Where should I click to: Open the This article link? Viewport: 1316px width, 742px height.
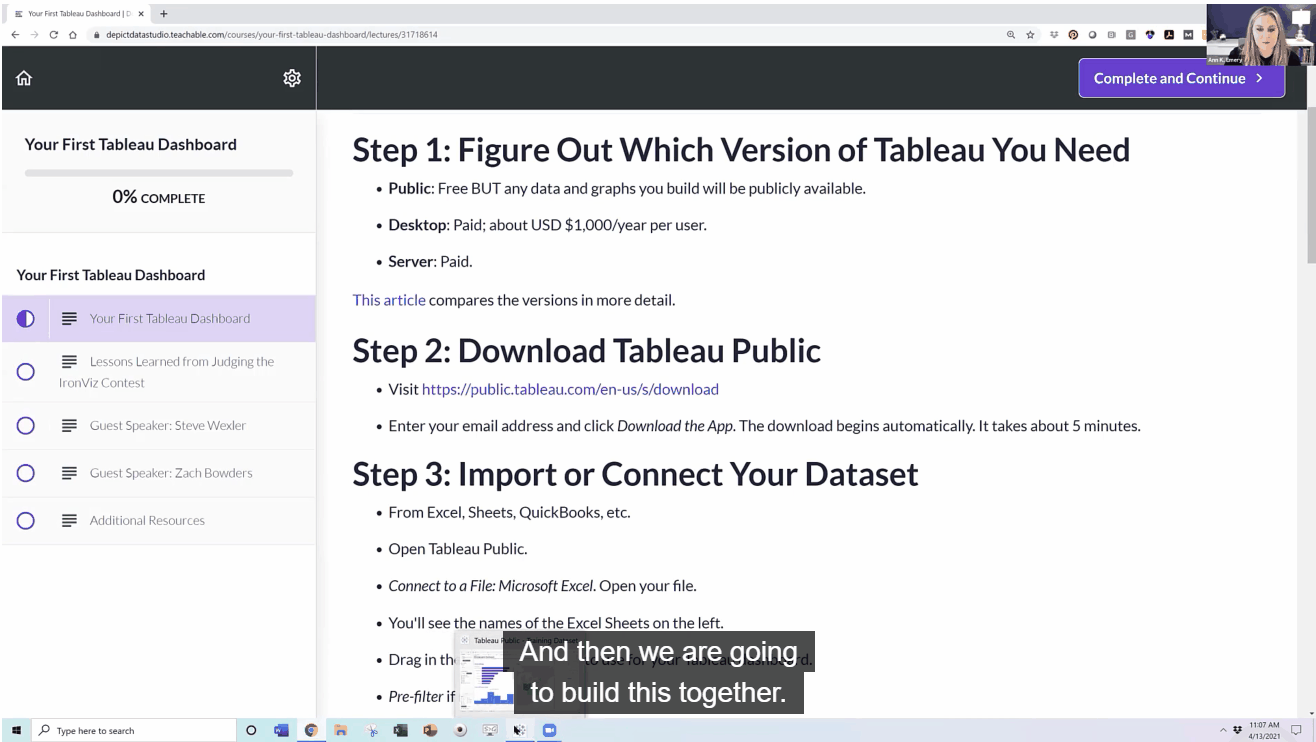click(389, 299)
